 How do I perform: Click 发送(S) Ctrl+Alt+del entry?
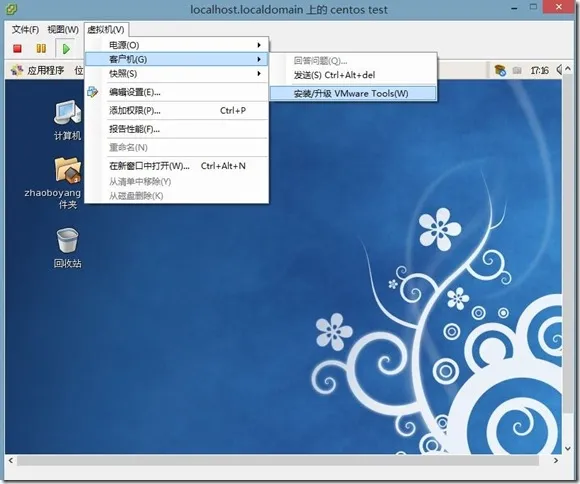(353, 75)
